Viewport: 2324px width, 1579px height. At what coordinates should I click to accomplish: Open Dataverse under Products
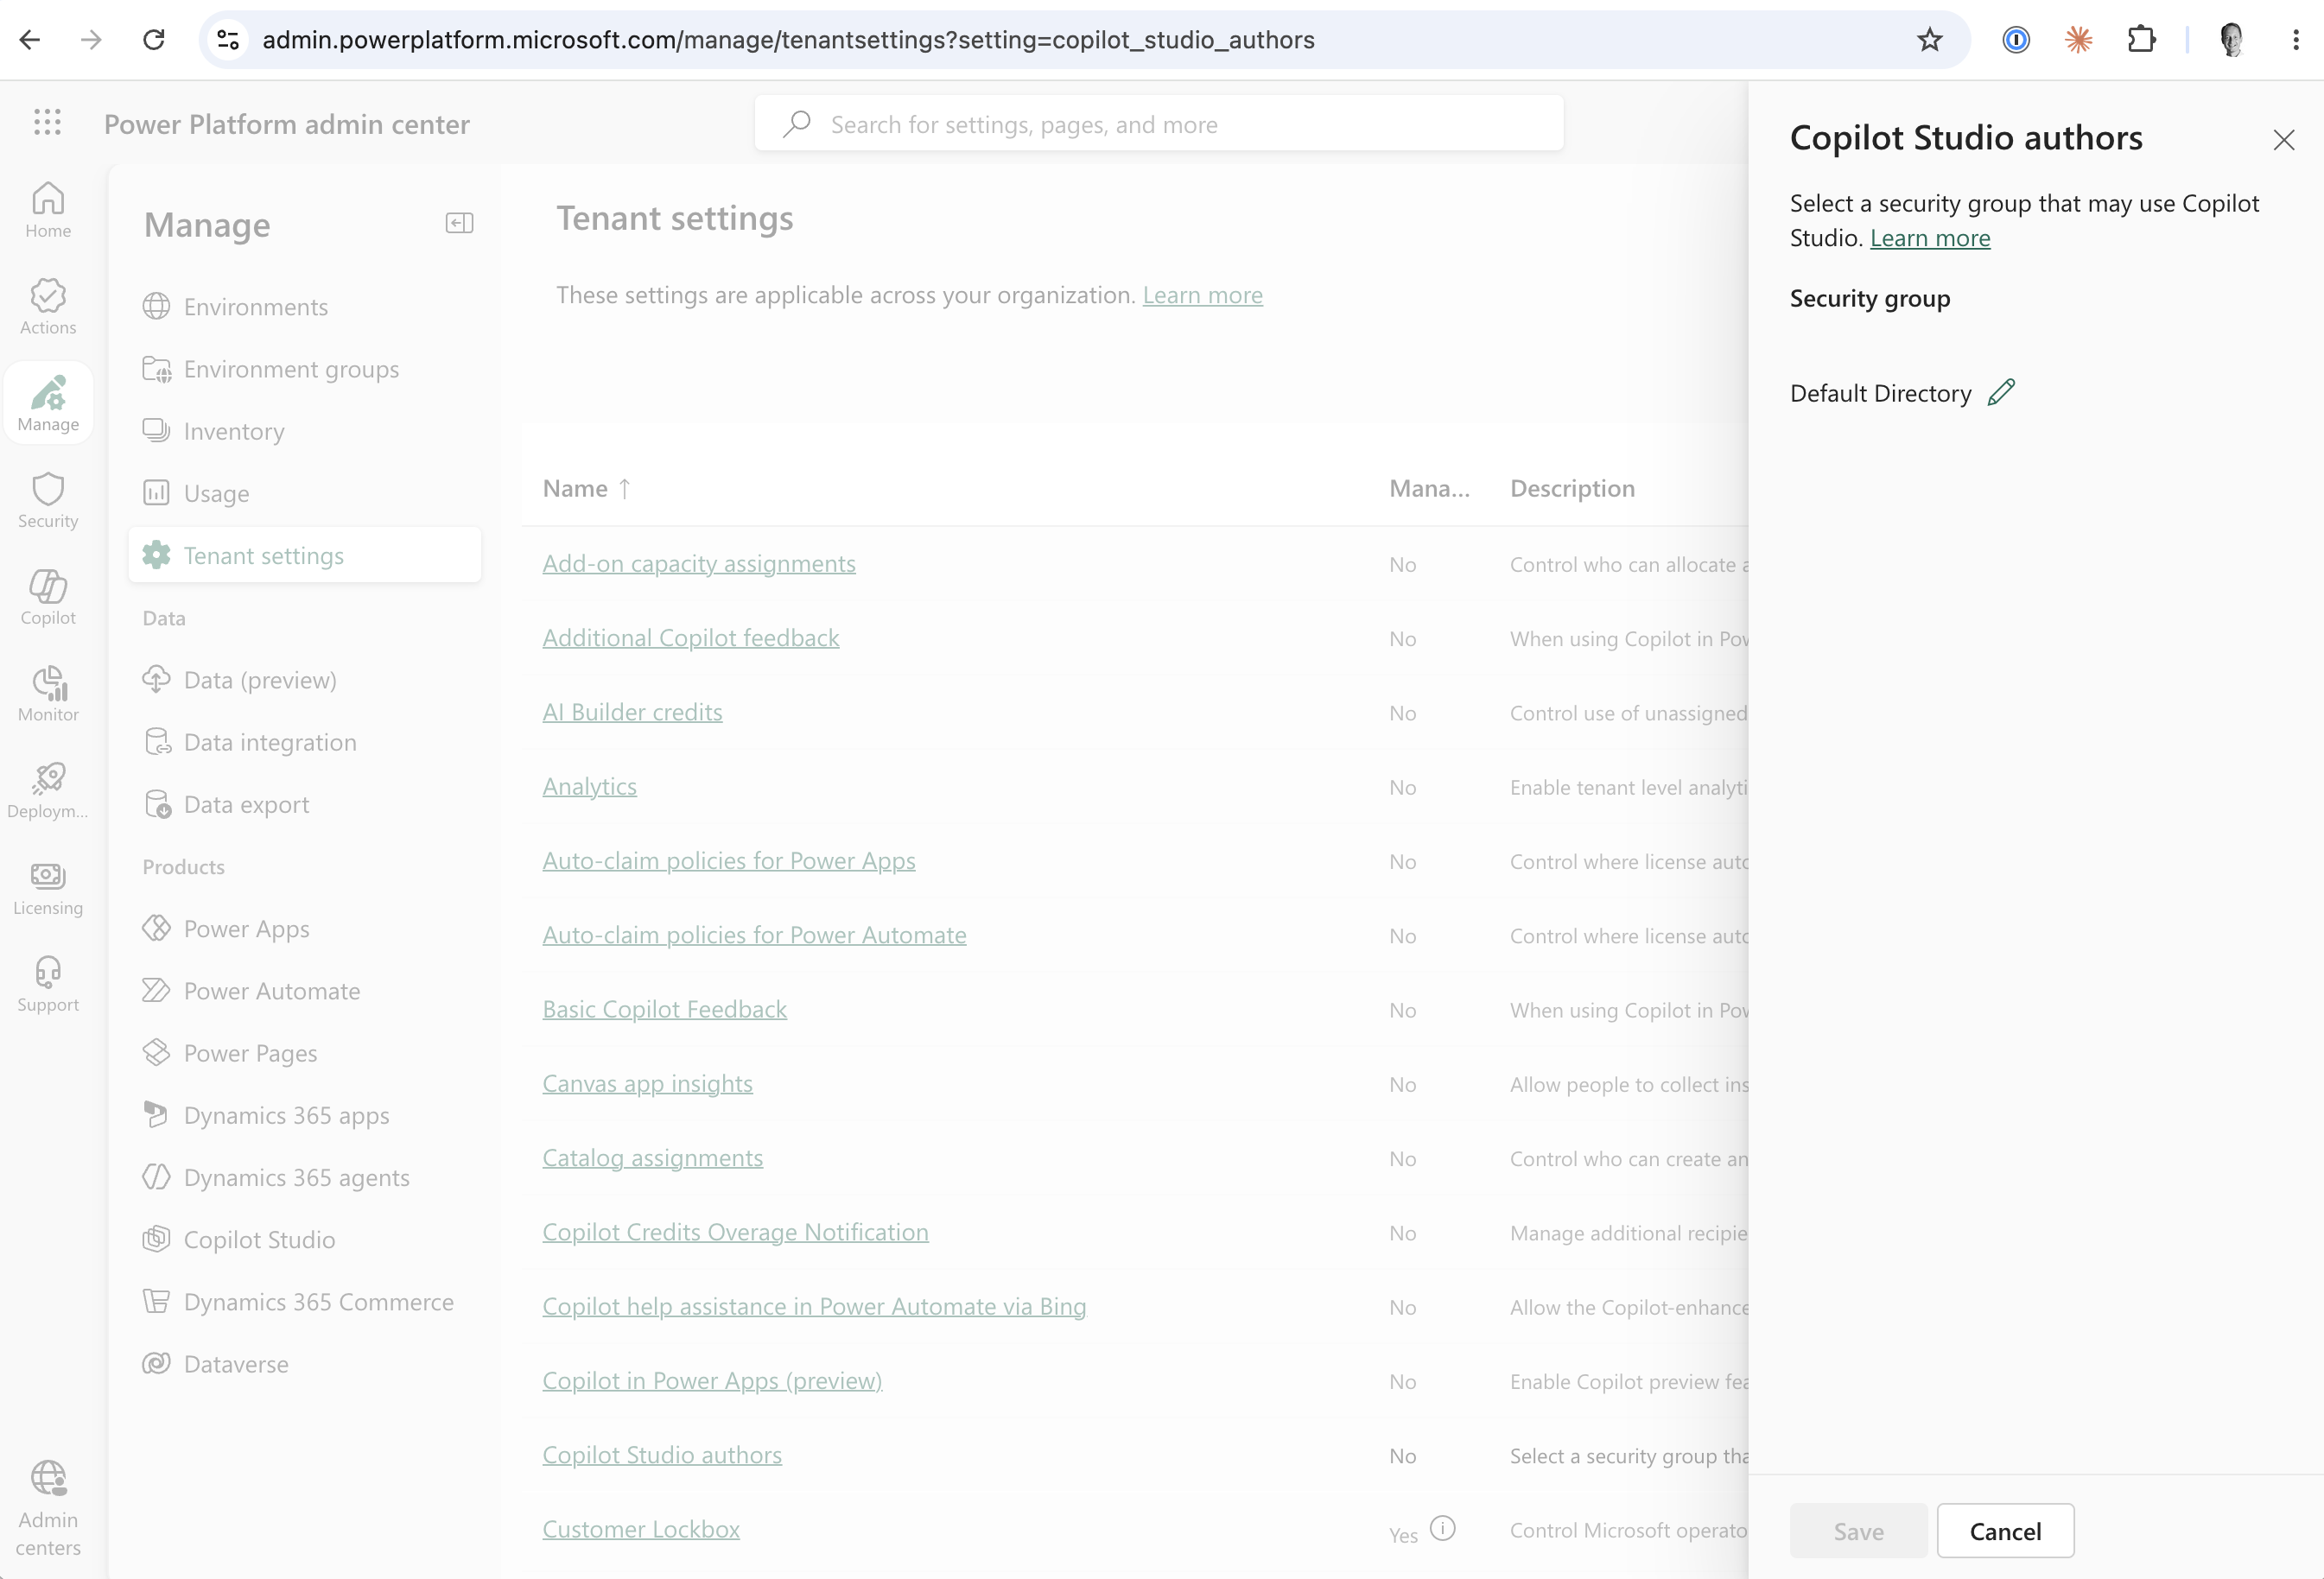305,1363
